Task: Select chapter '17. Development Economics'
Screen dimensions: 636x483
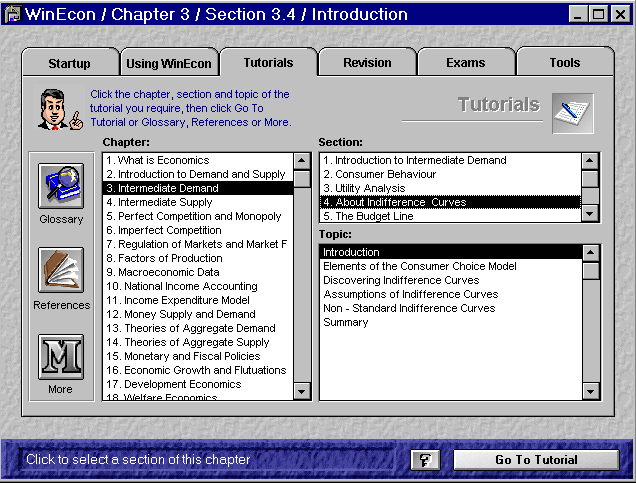Action: [x=198, y=384]
